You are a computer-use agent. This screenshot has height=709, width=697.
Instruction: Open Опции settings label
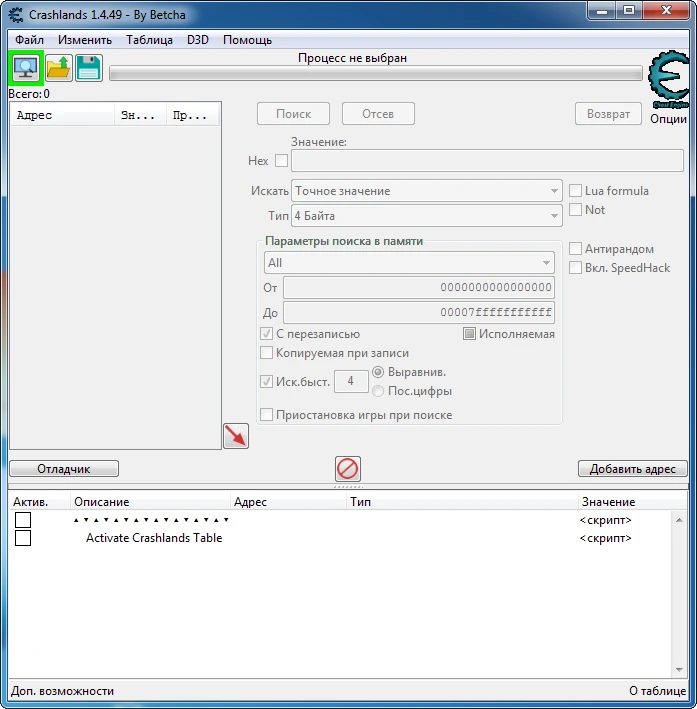click(669, 119)
